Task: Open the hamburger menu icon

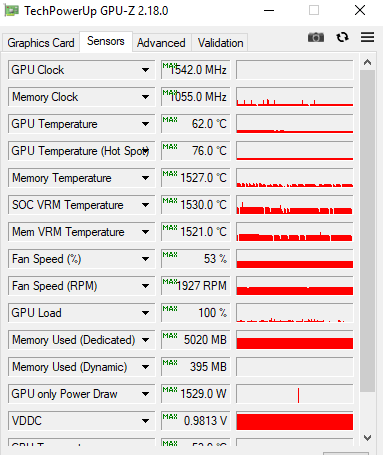Action: tap(367, 37)
